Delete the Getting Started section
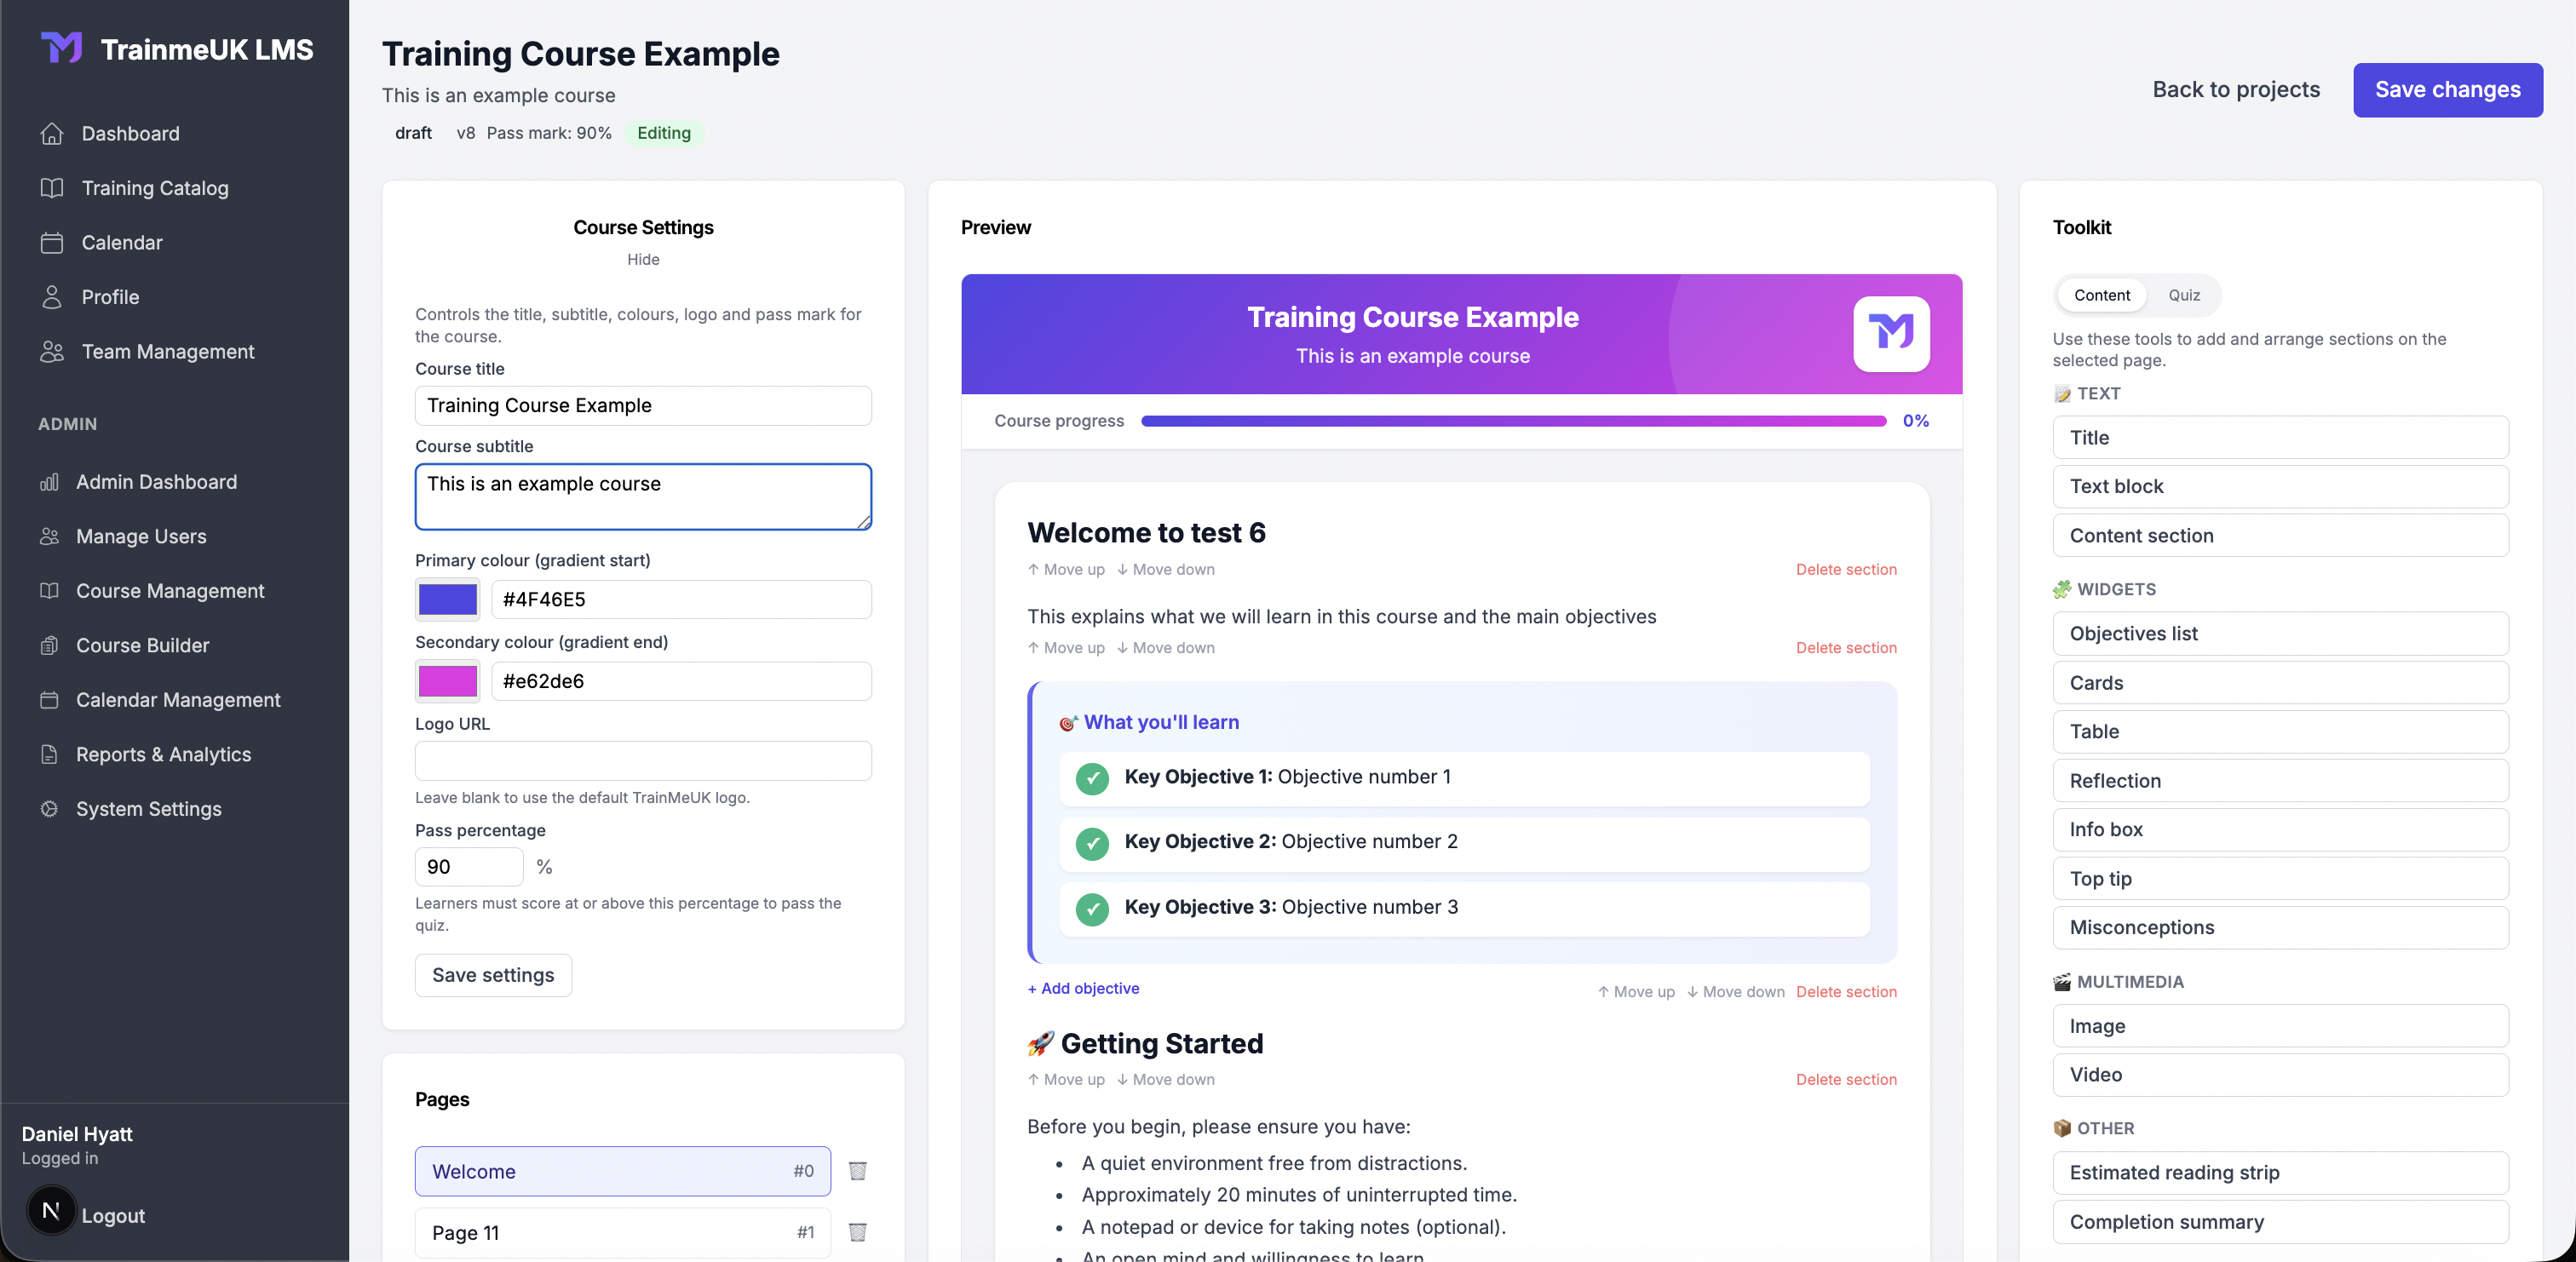The image size is (2576, 1262). pos(1846,1079)
